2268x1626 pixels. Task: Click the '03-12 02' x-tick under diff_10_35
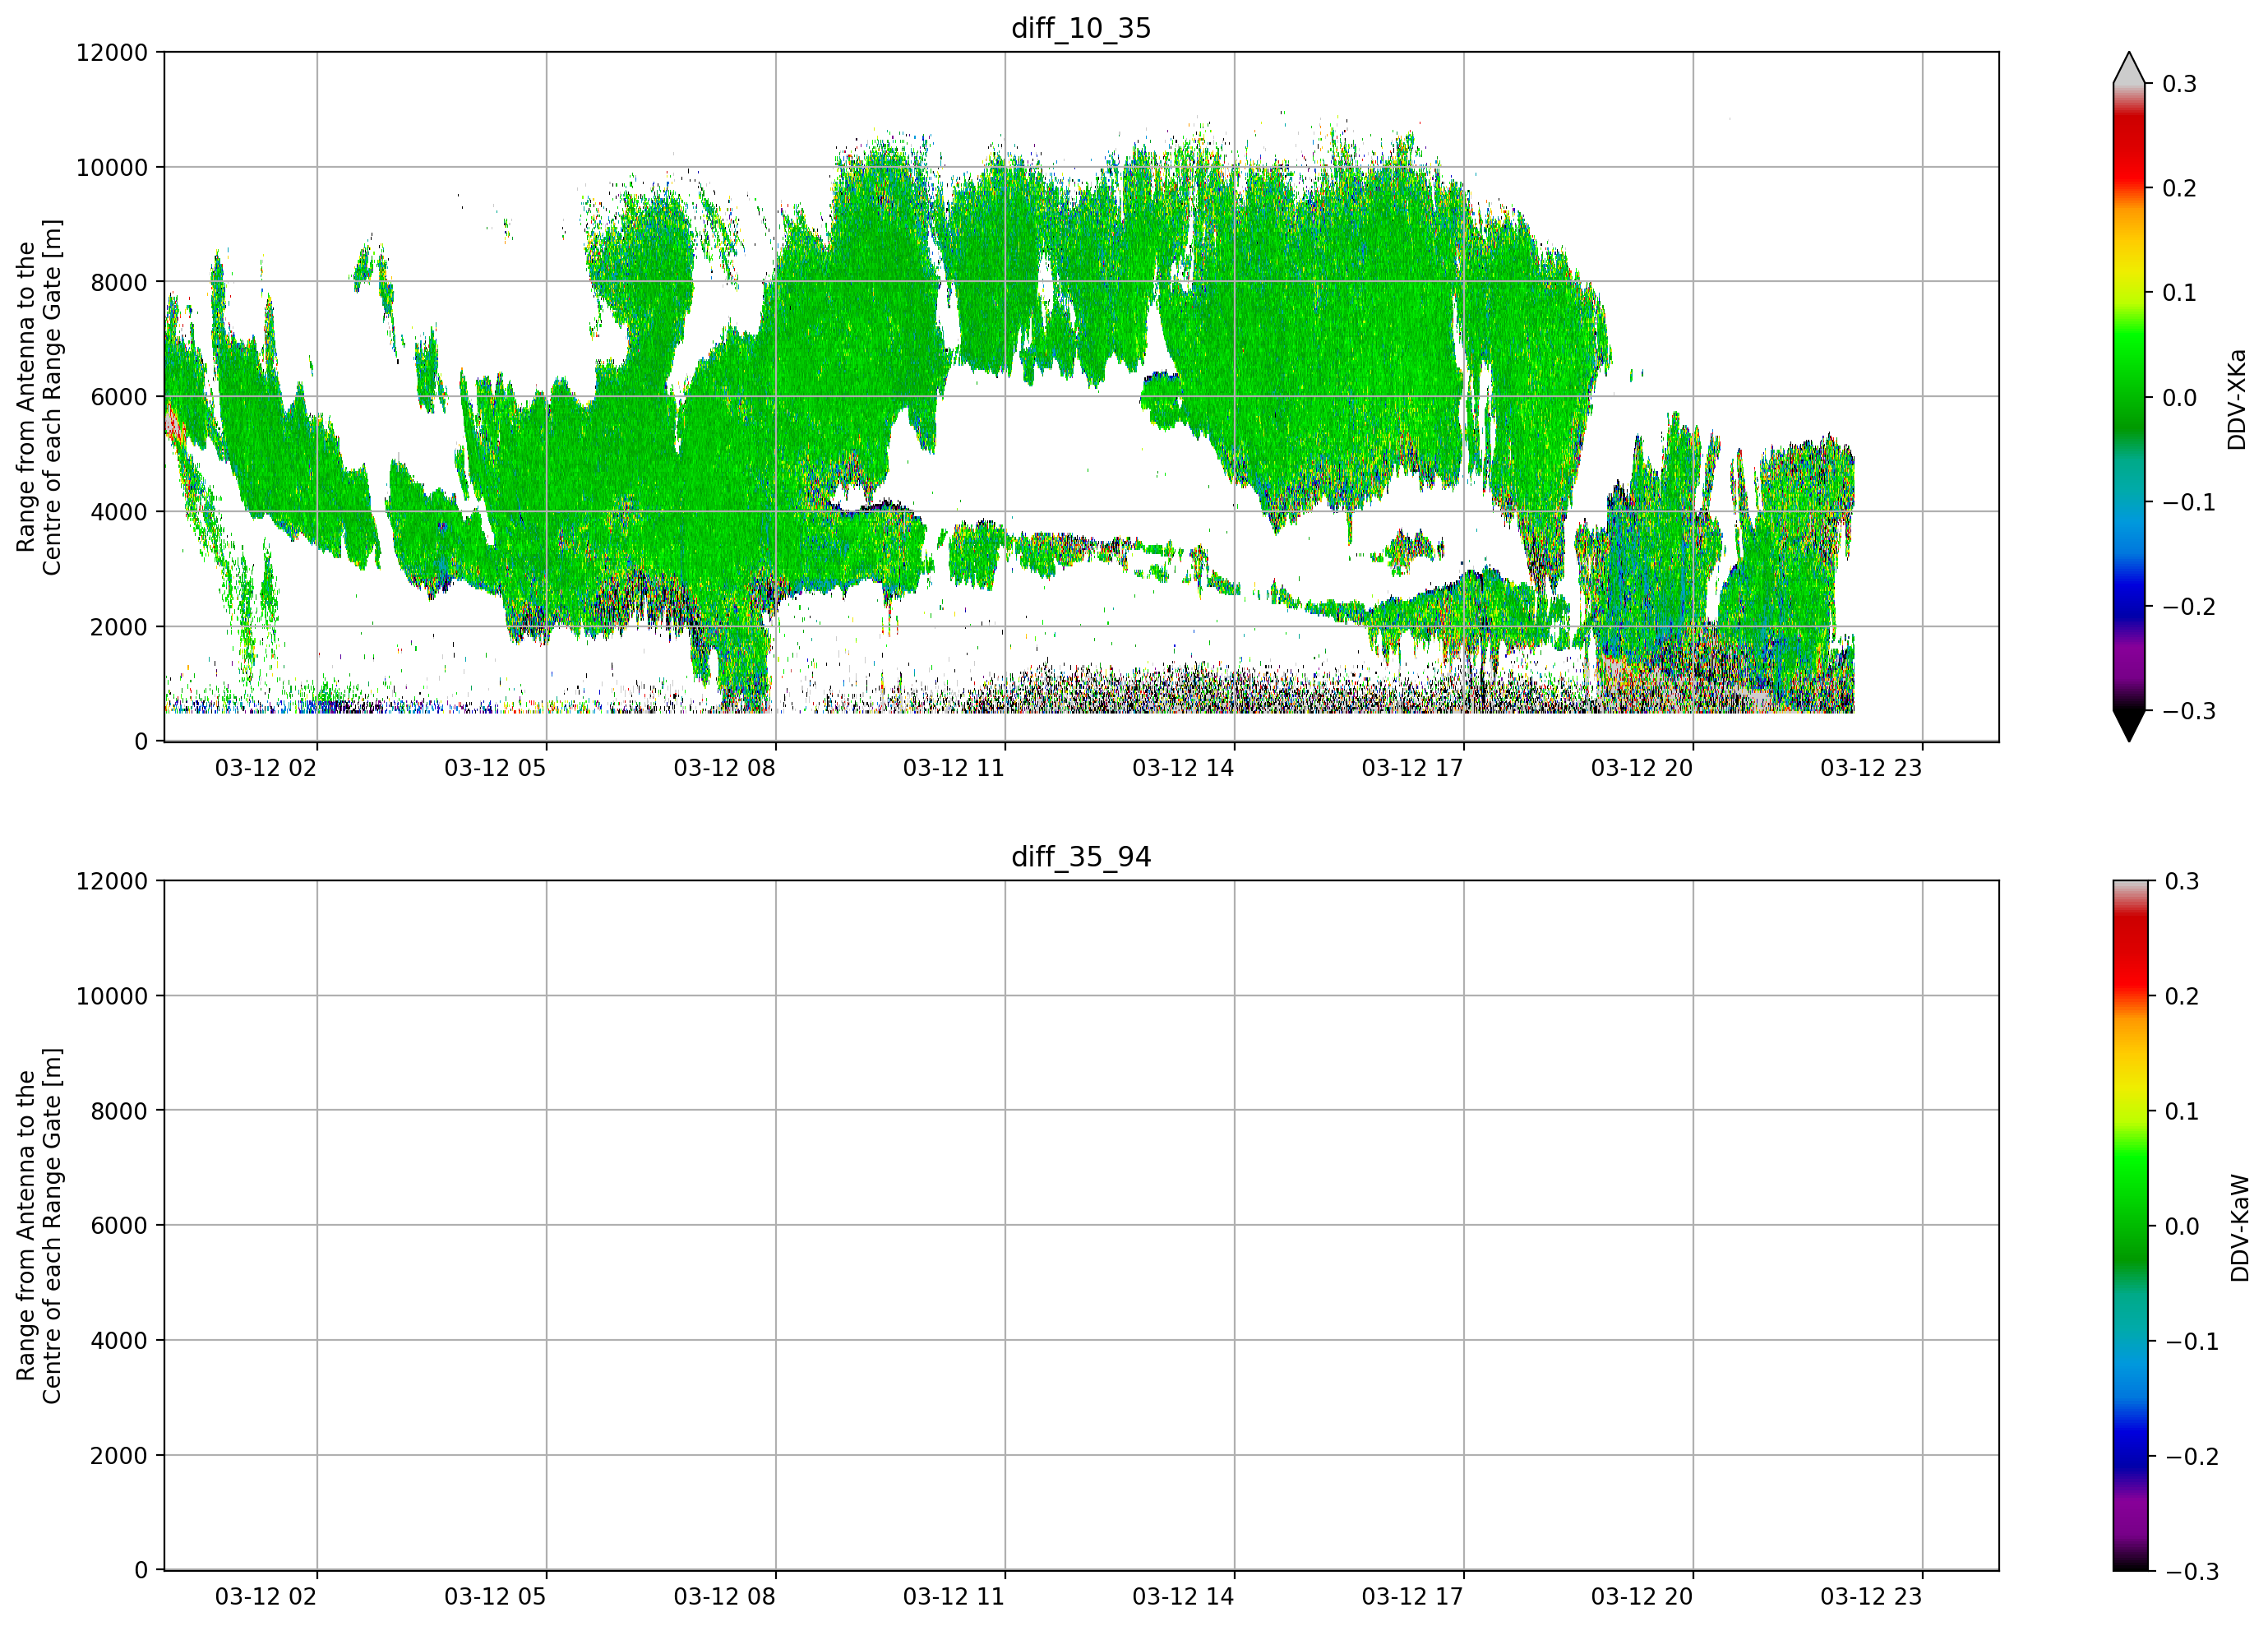[x=266, y=768]
